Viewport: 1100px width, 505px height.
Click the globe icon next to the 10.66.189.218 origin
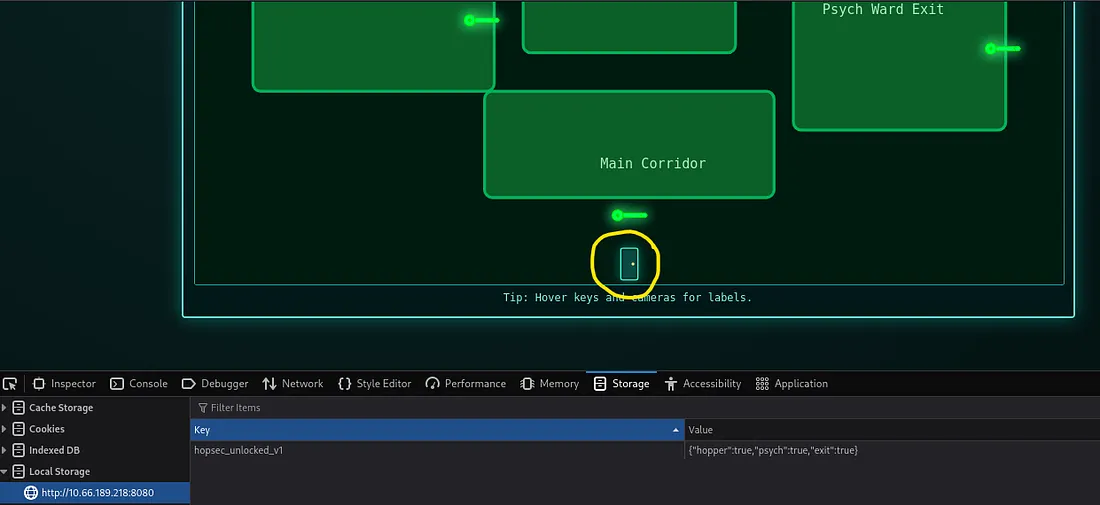[30, 493]
